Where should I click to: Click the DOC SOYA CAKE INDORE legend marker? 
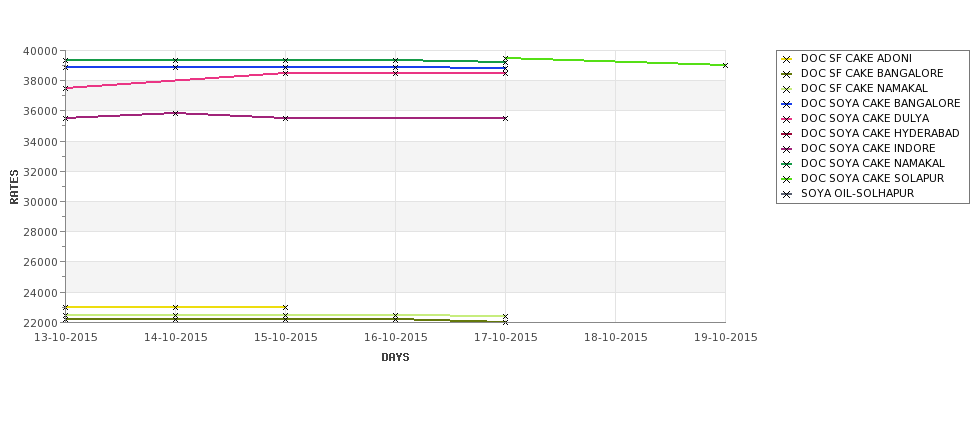pos(786,149)
